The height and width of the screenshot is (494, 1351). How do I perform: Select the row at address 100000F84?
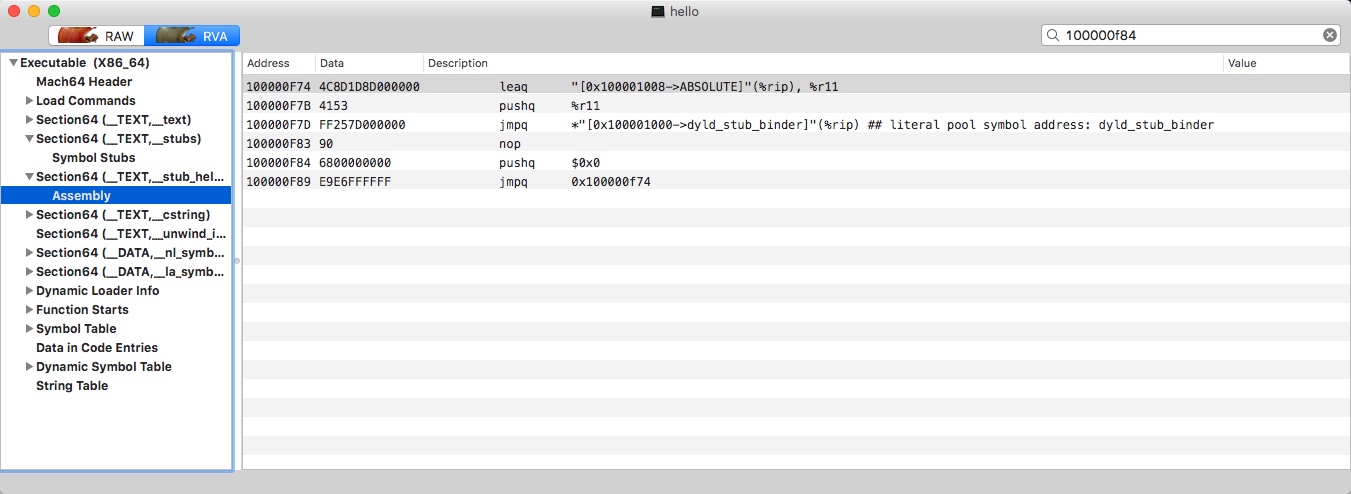[795, 163]
